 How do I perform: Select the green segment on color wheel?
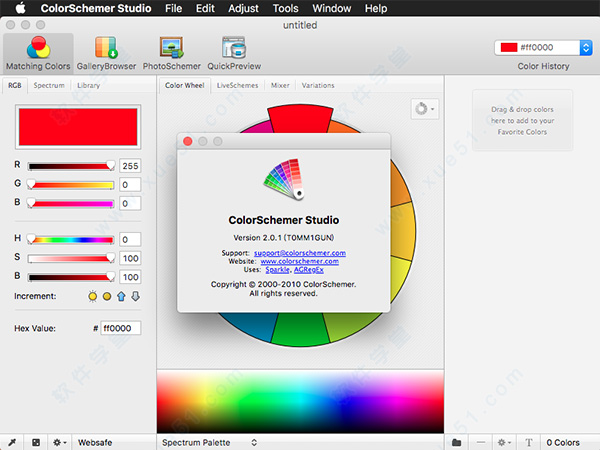click(x=300, y=329)
